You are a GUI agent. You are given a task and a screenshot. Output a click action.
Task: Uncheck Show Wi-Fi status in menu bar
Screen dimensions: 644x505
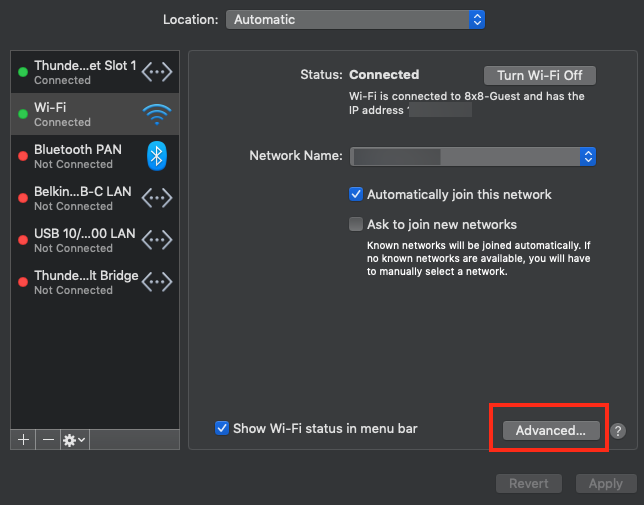tap(223, 429)
